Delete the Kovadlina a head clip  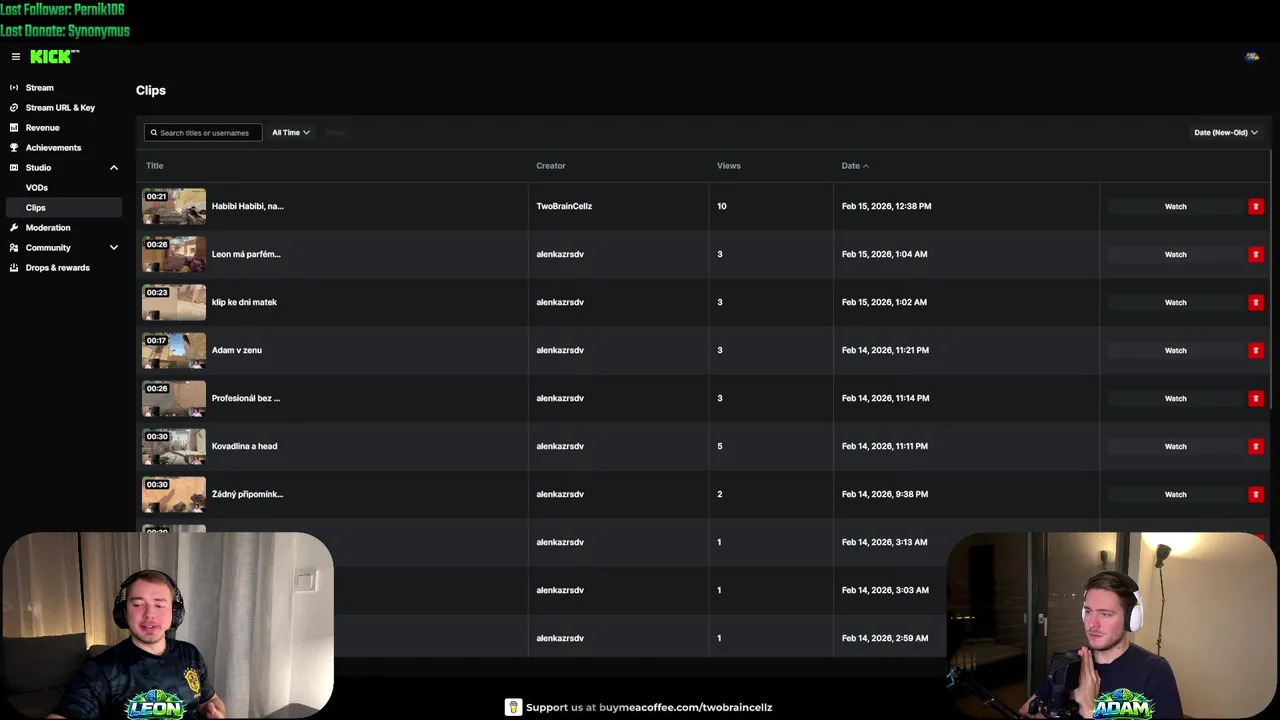[x=1256, y=446]
